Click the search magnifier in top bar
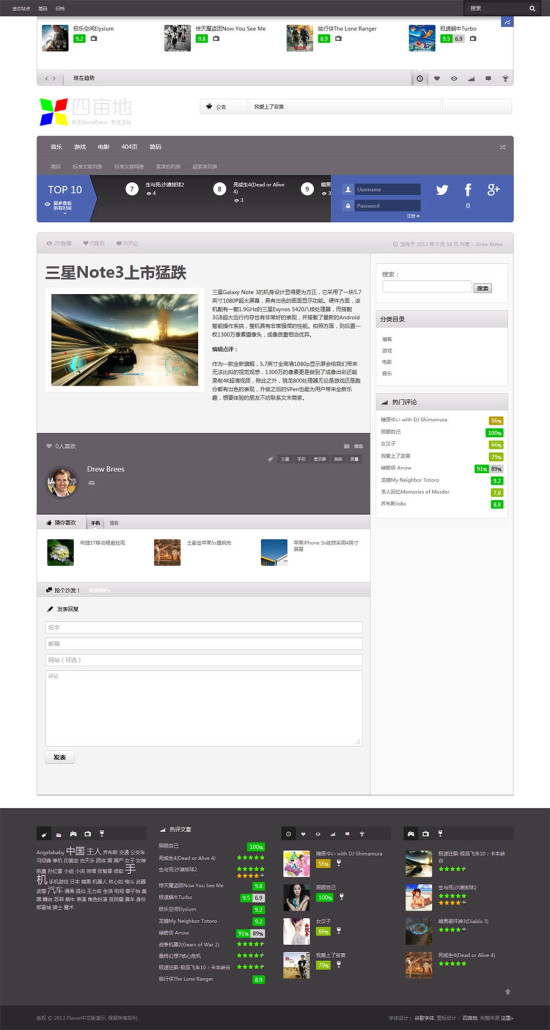550x1030 pixels. (532, 9)
